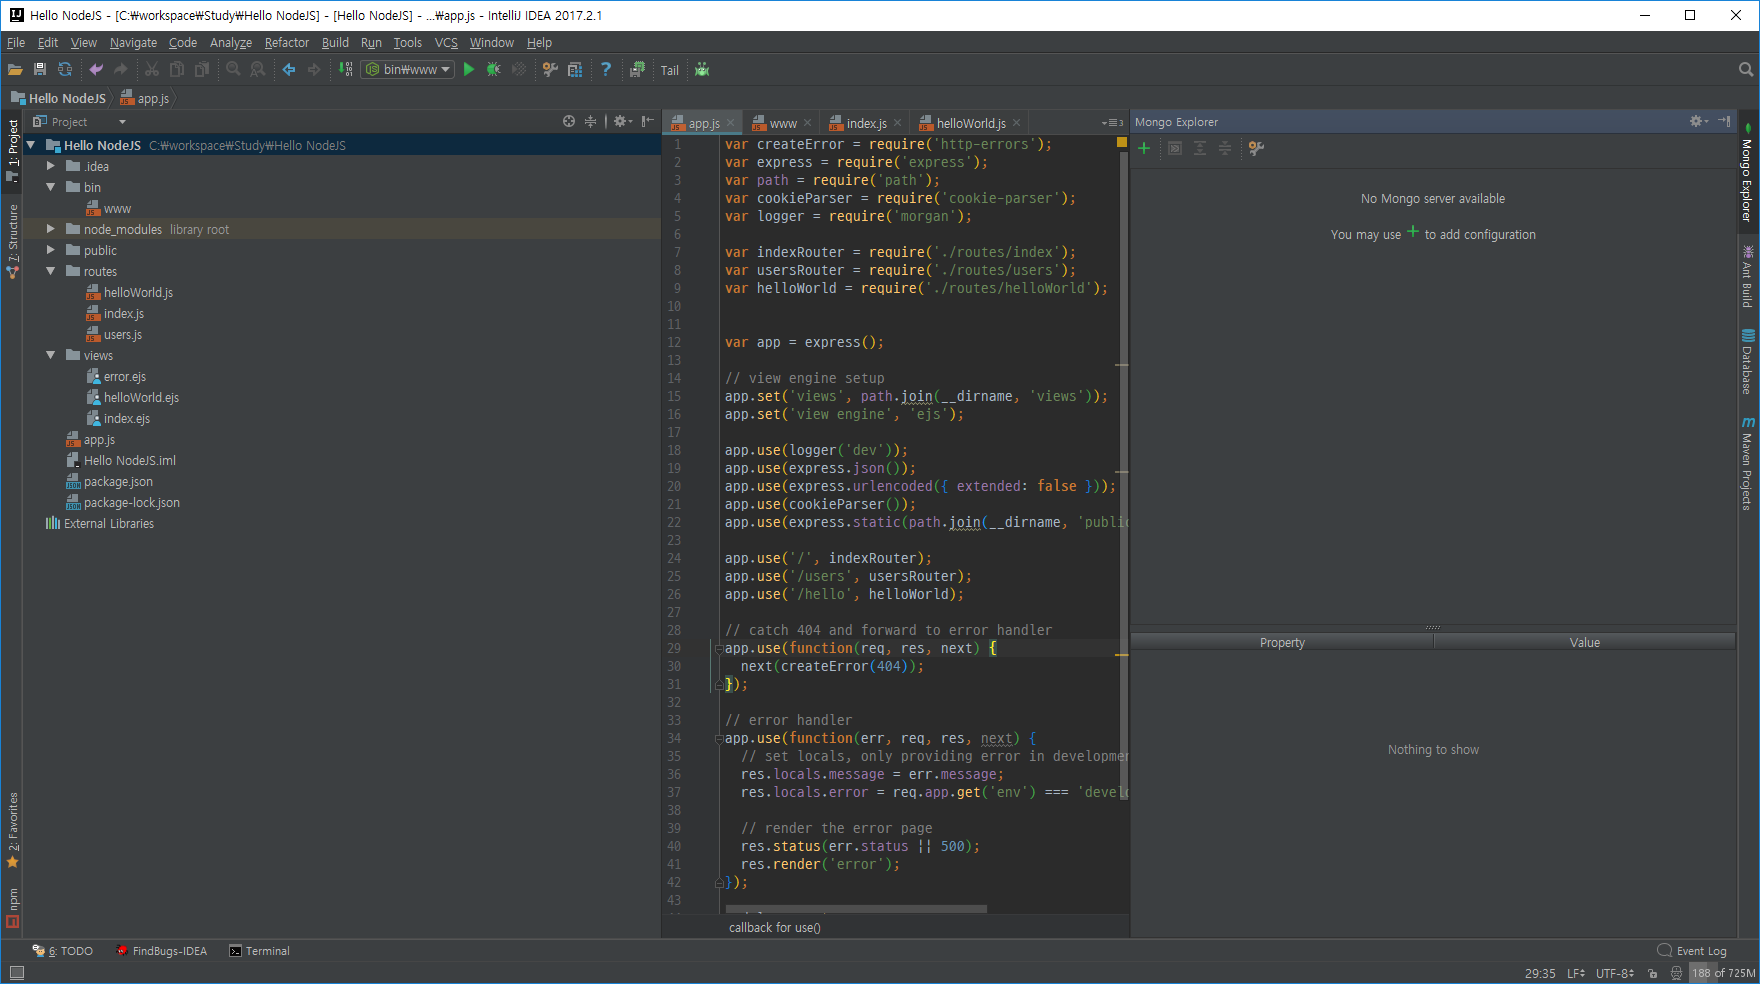Open the Refactor menu

(287, 43)
